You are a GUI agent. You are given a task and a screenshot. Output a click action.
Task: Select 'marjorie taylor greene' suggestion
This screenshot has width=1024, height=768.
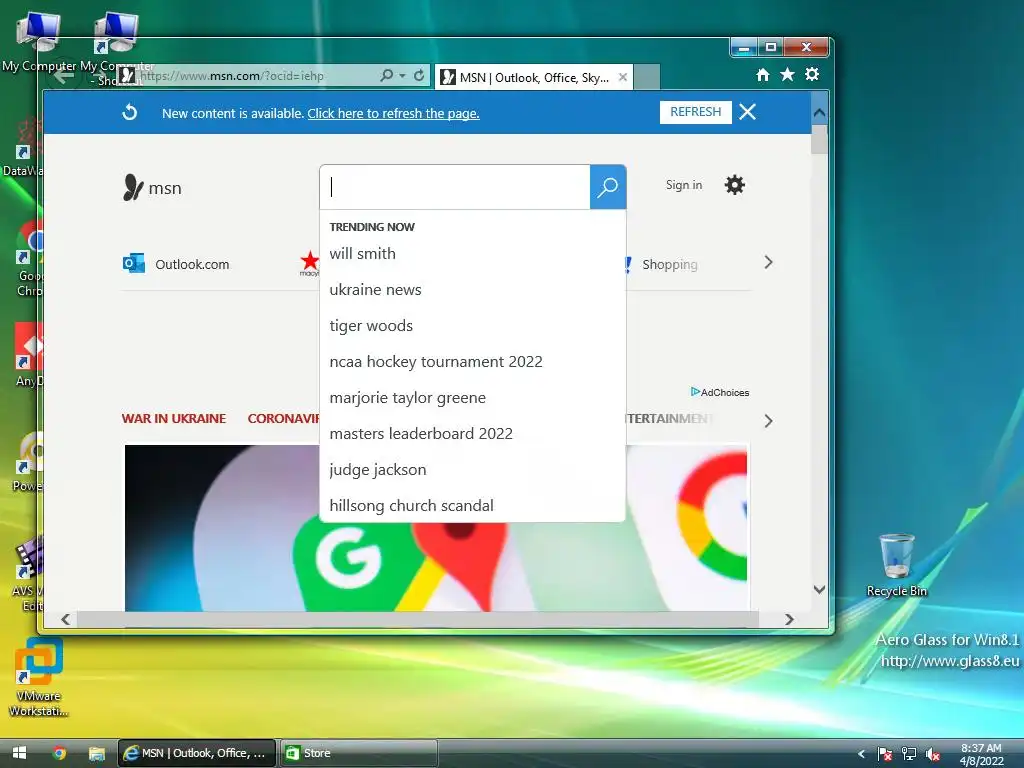point(472,397)
